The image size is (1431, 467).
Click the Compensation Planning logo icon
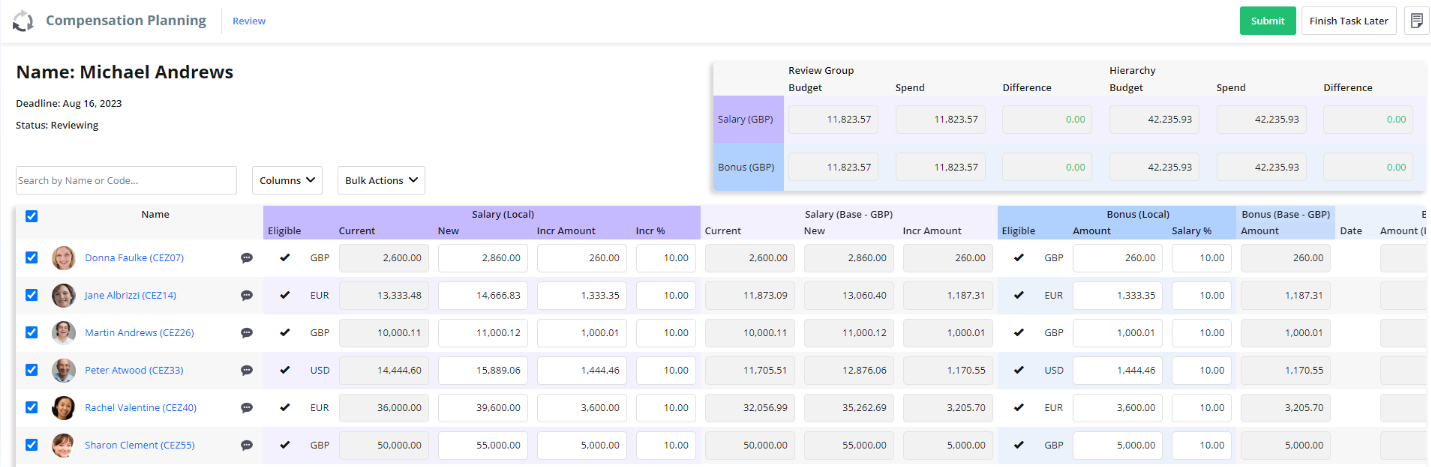(x=22, y=21)
